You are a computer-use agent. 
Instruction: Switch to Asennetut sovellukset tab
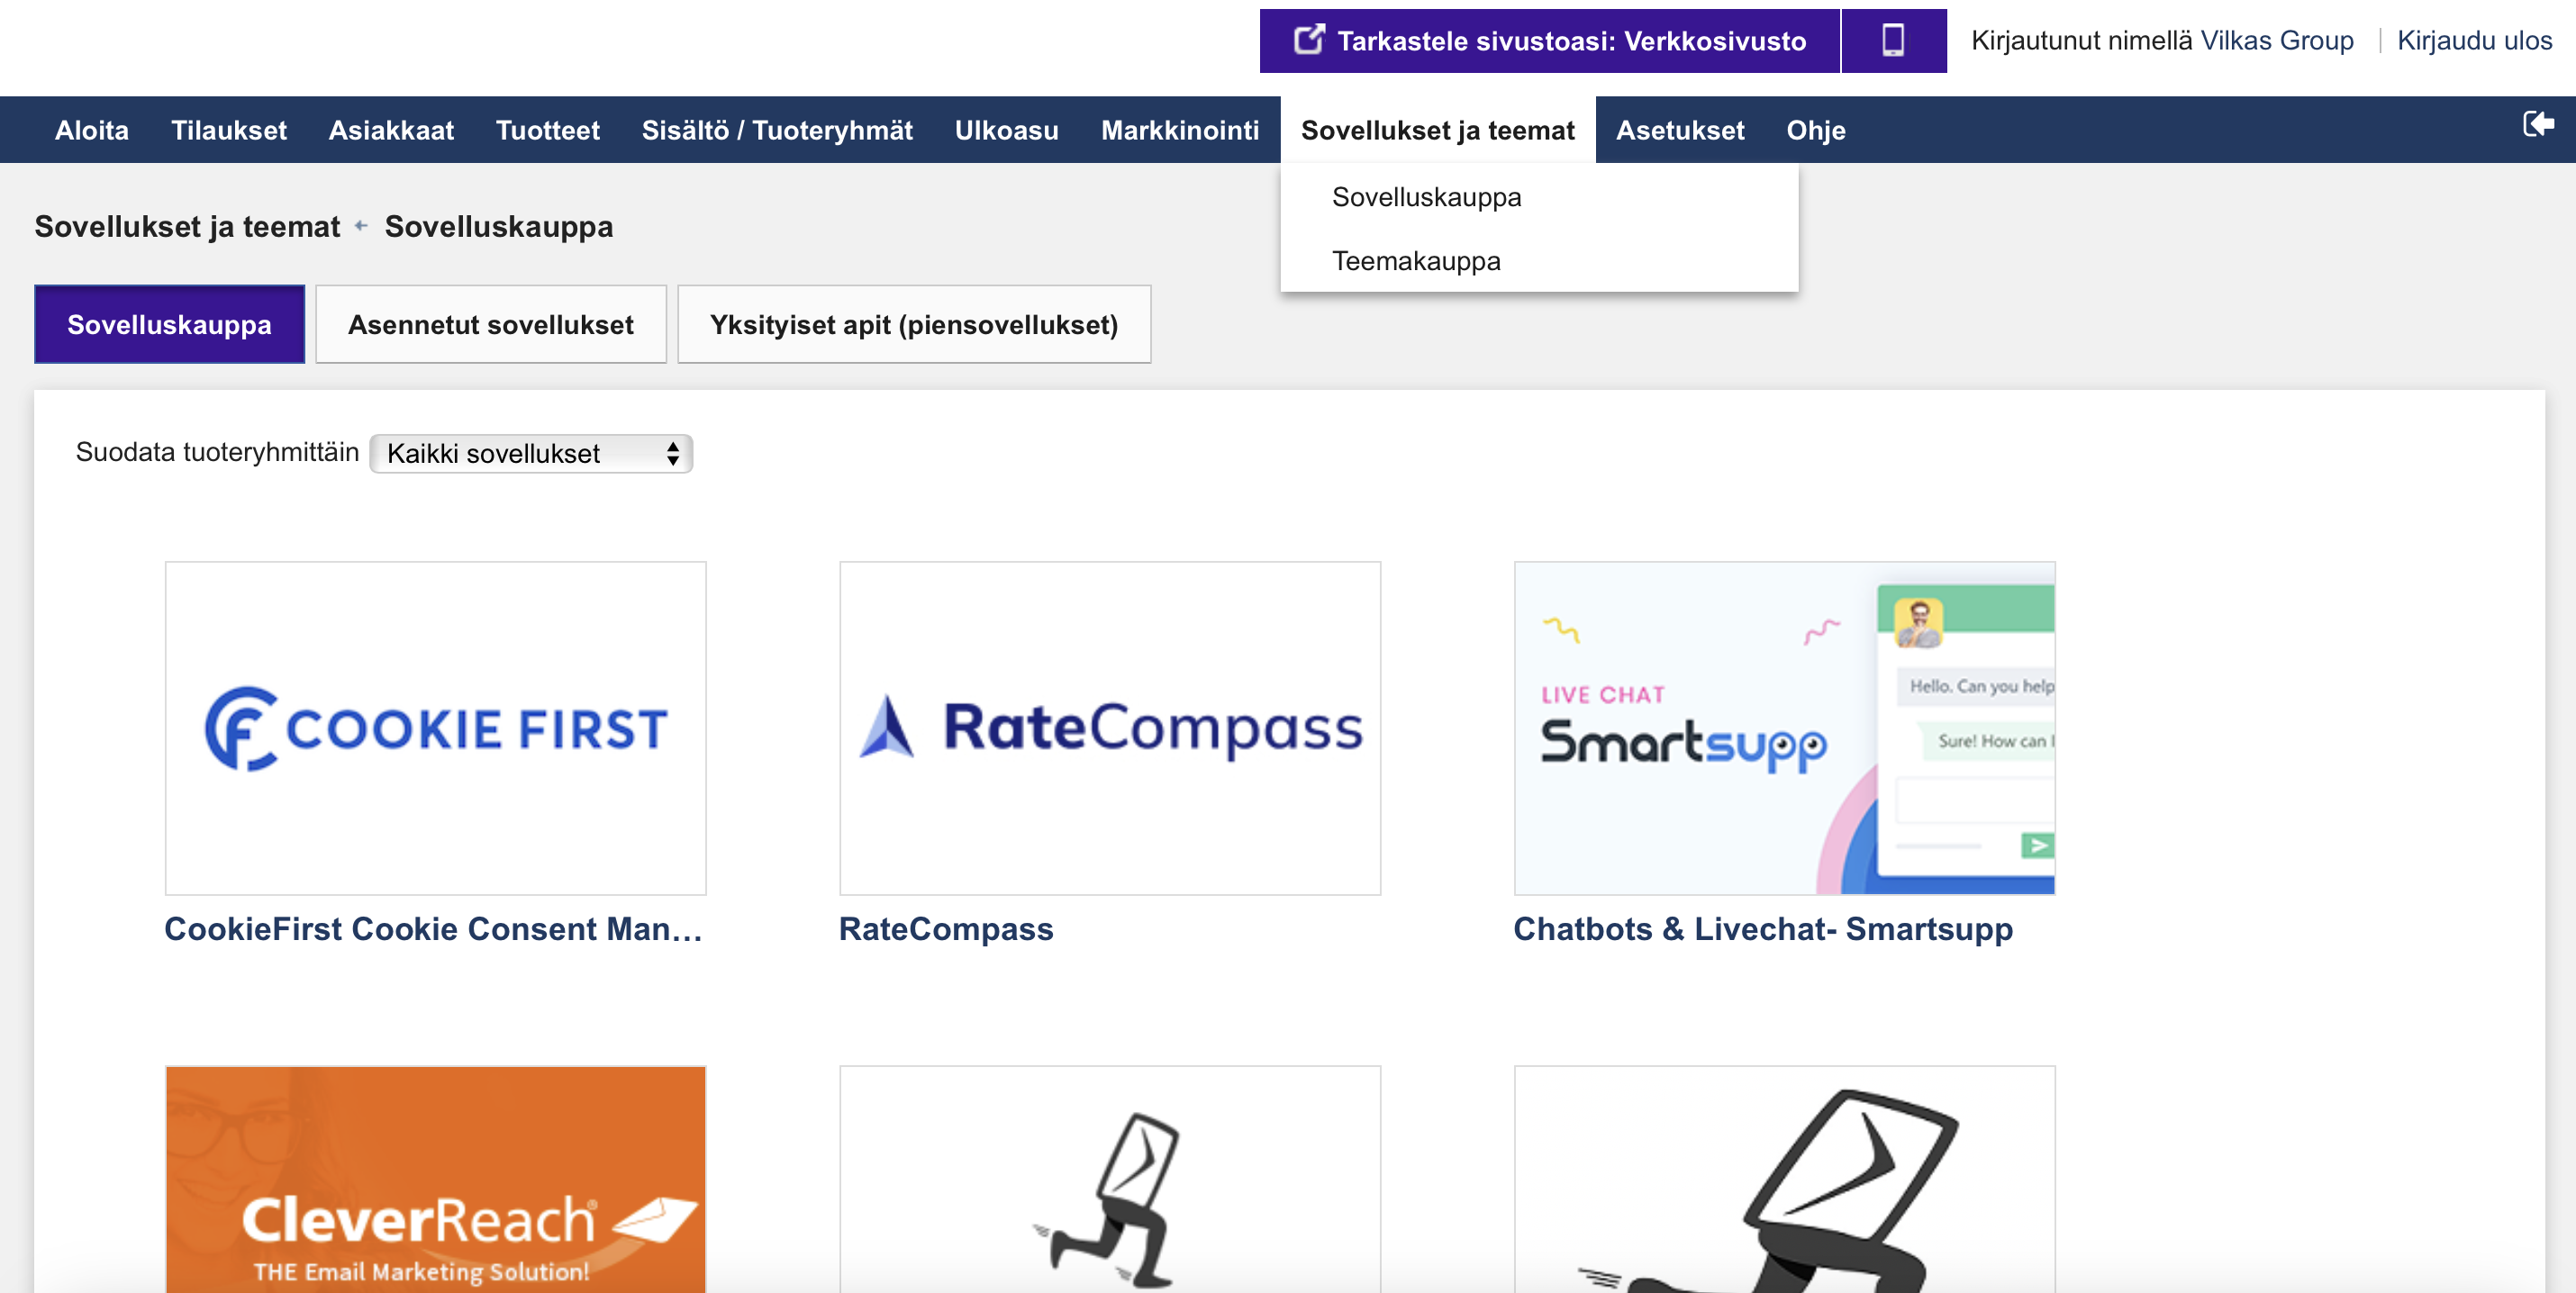click(491, 324)
